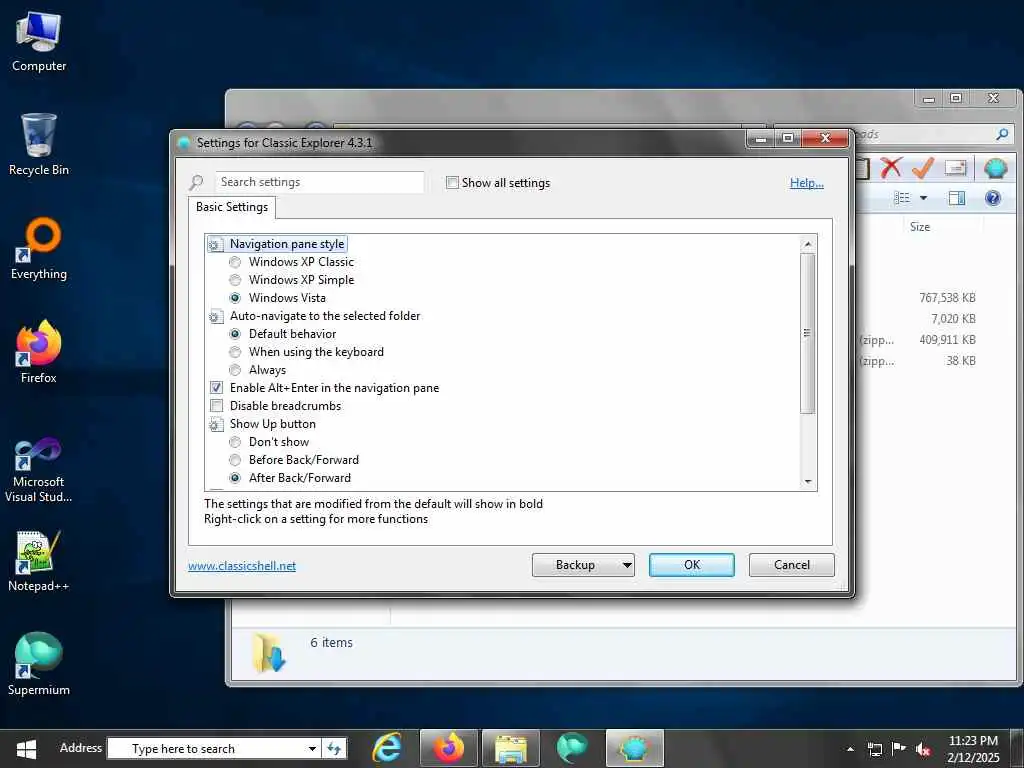Select the Windows Vista radio option
This screenshot has height=768, width=1024.
[x=235, y=298]
